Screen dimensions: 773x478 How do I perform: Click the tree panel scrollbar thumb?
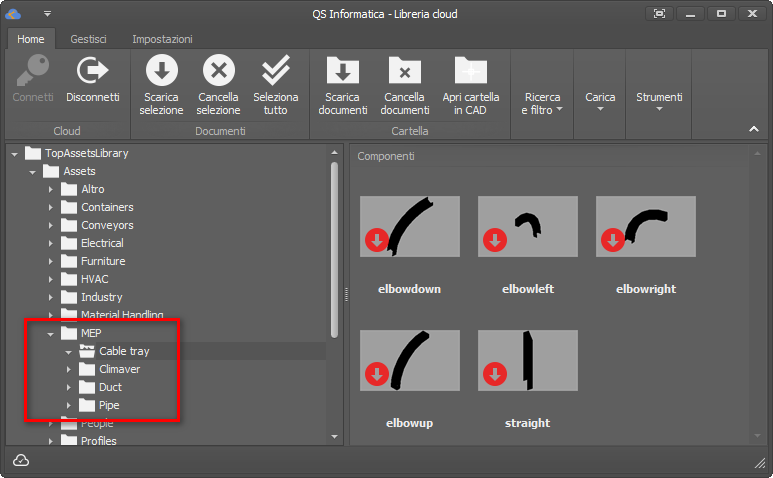[335, 250]
